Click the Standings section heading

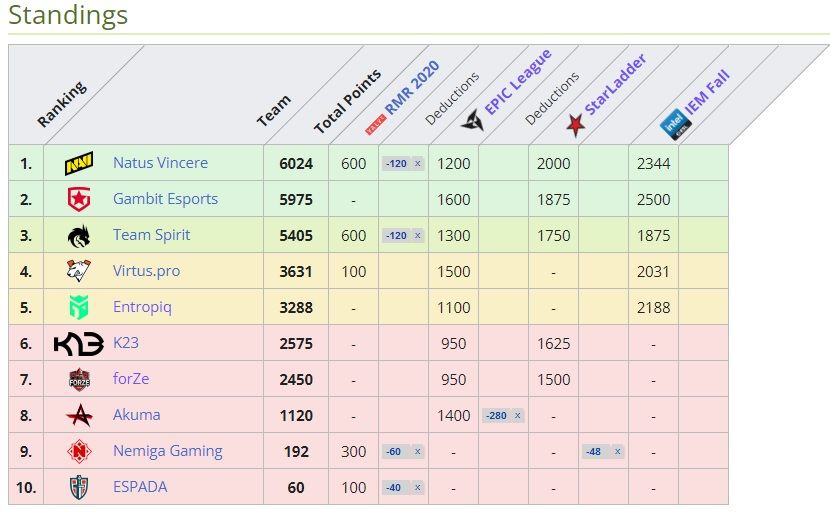68,15
